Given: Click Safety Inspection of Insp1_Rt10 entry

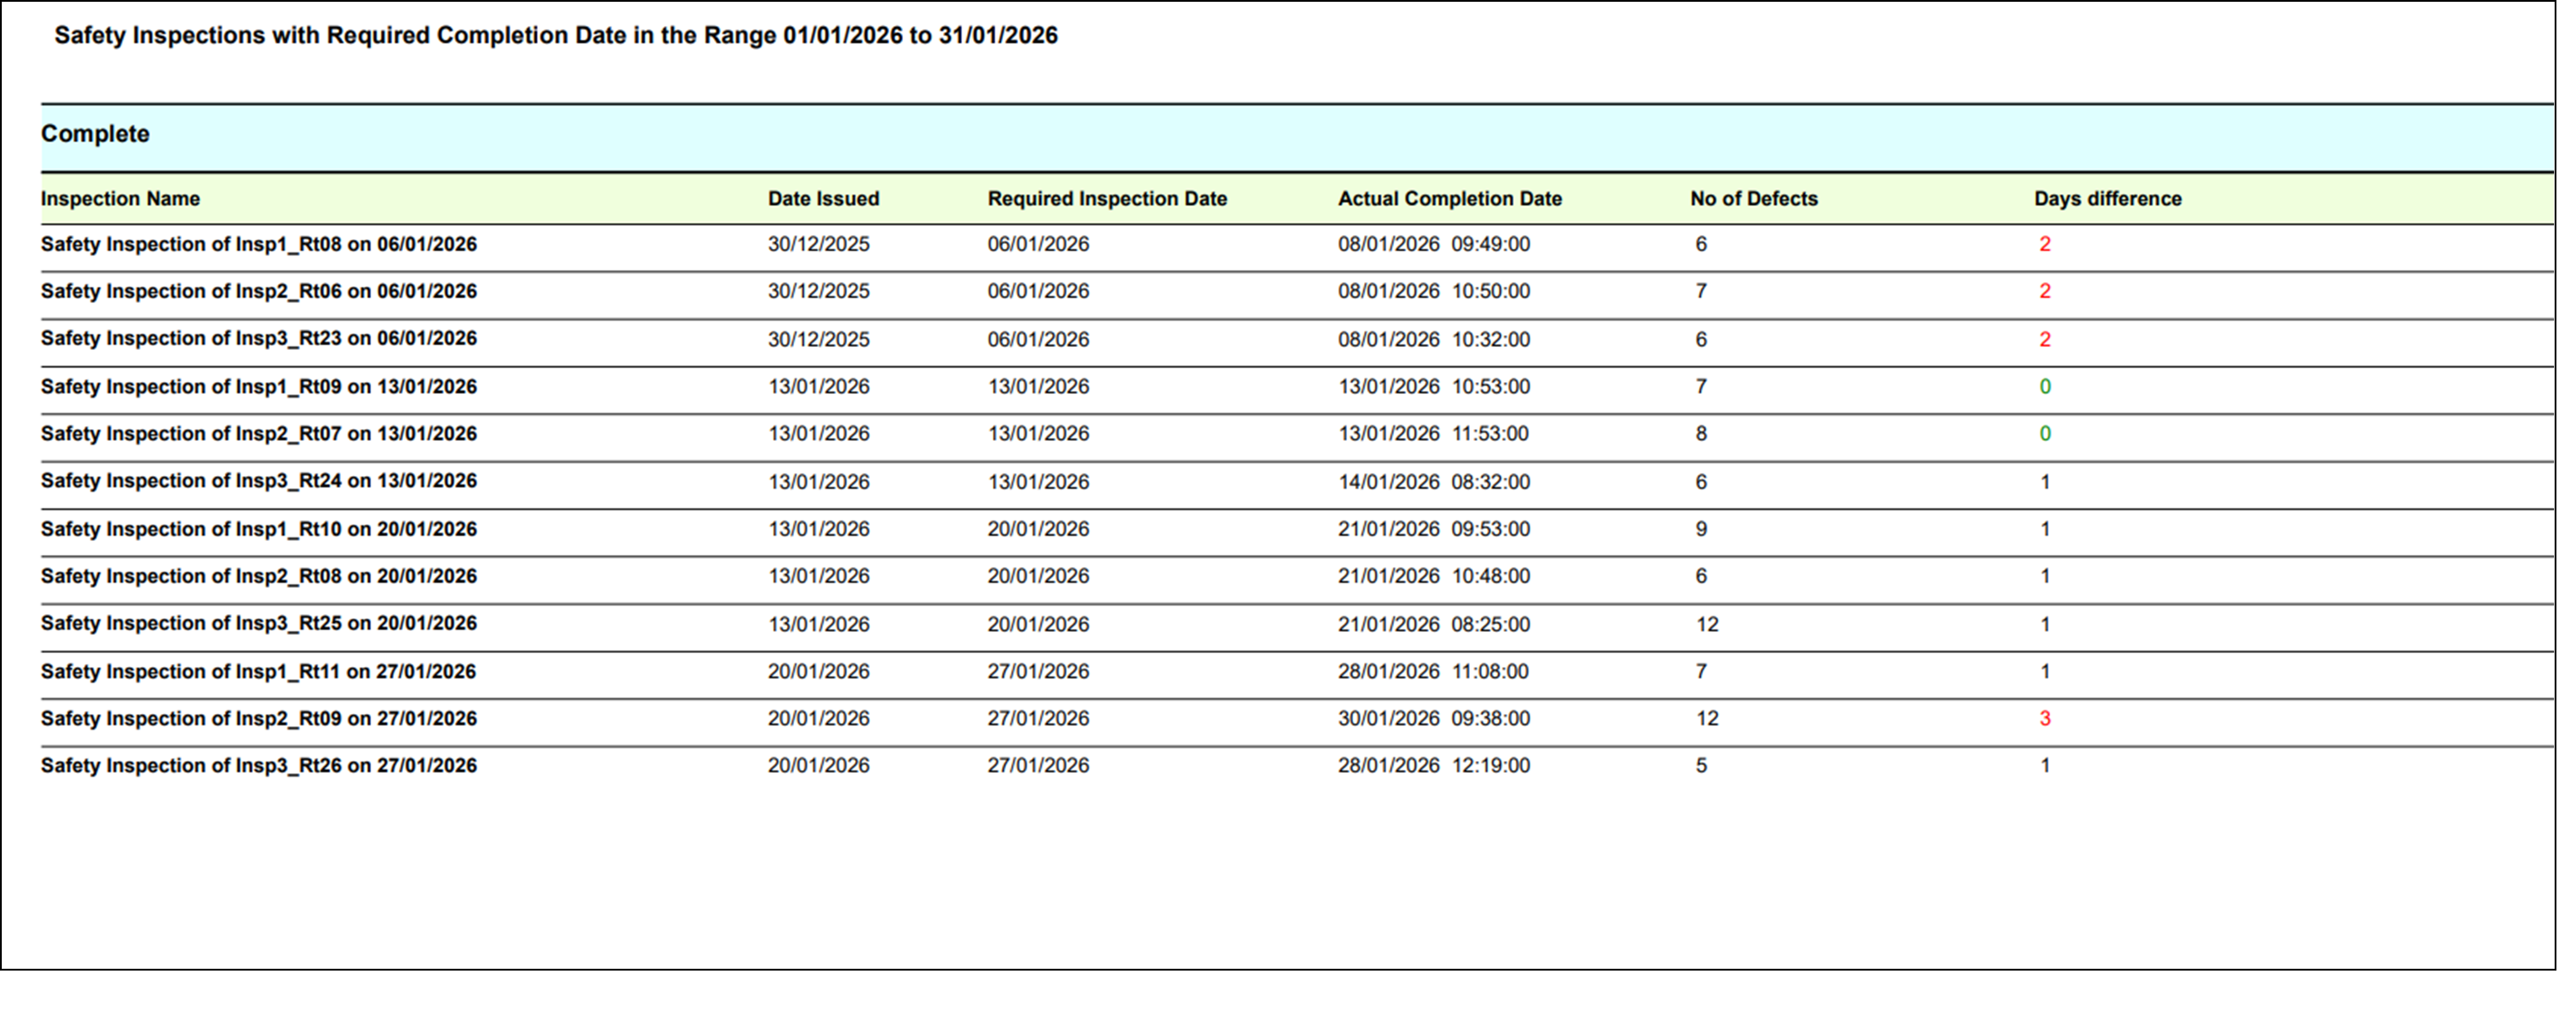Looking at the screenshot, I should 258,528.
